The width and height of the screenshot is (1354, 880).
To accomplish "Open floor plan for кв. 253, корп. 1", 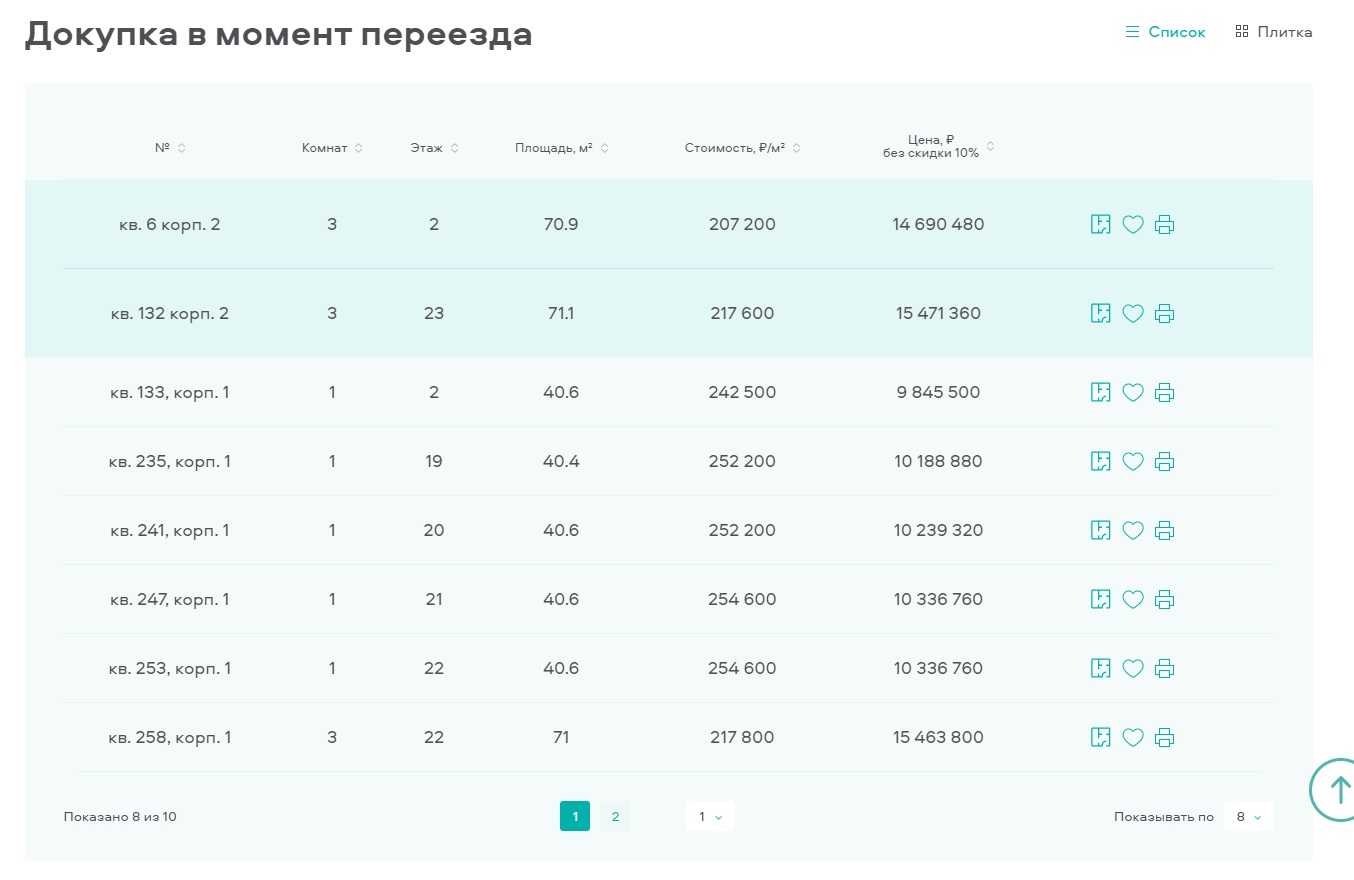I will tap(1100, 668).
